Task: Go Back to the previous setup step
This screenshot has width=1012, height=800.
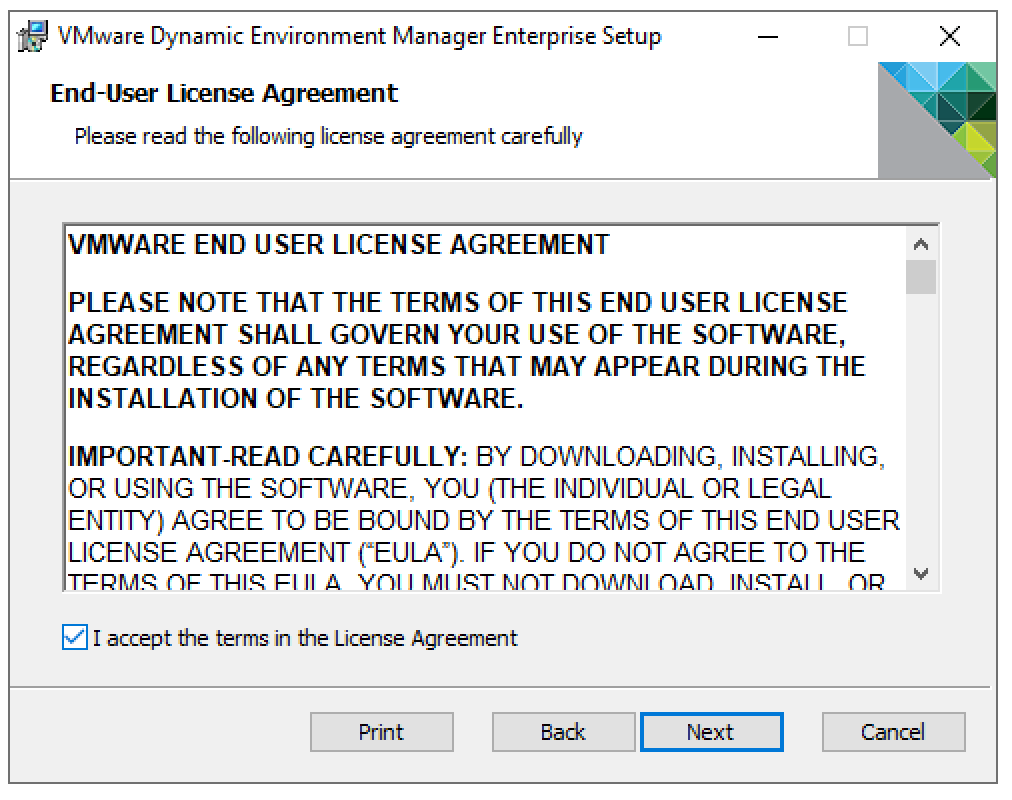Action: click(x=563, y=732)
